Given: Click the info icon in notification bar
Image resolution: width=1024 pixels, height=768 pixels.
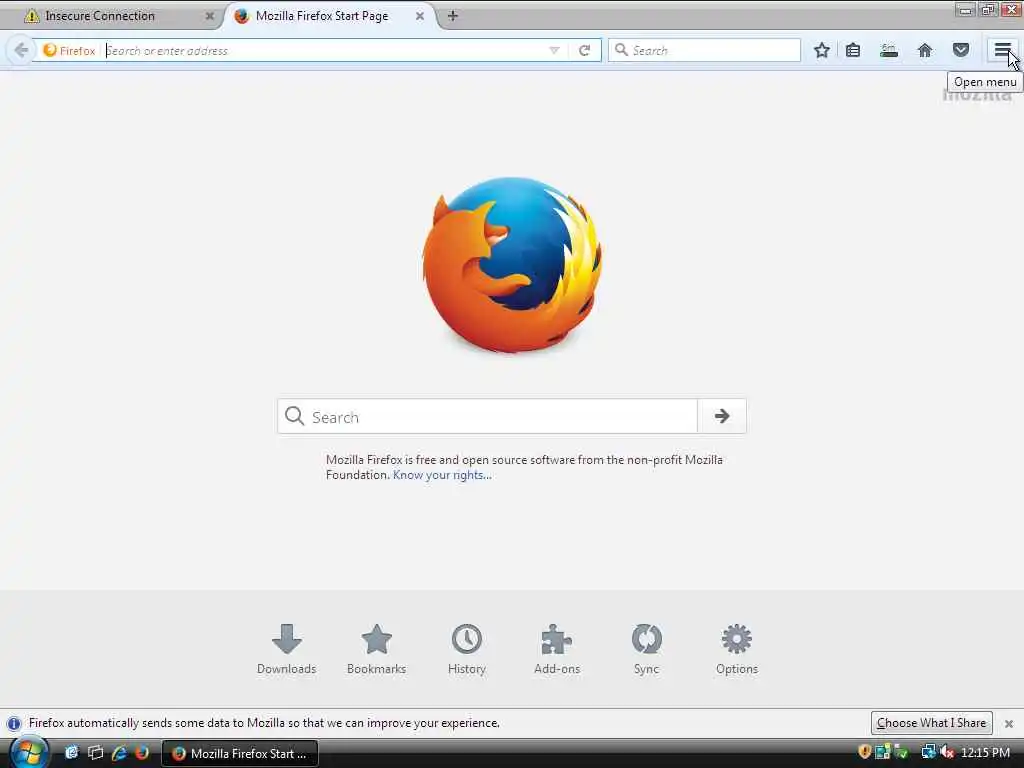Looking at the screenshot, I should (14, 724).
